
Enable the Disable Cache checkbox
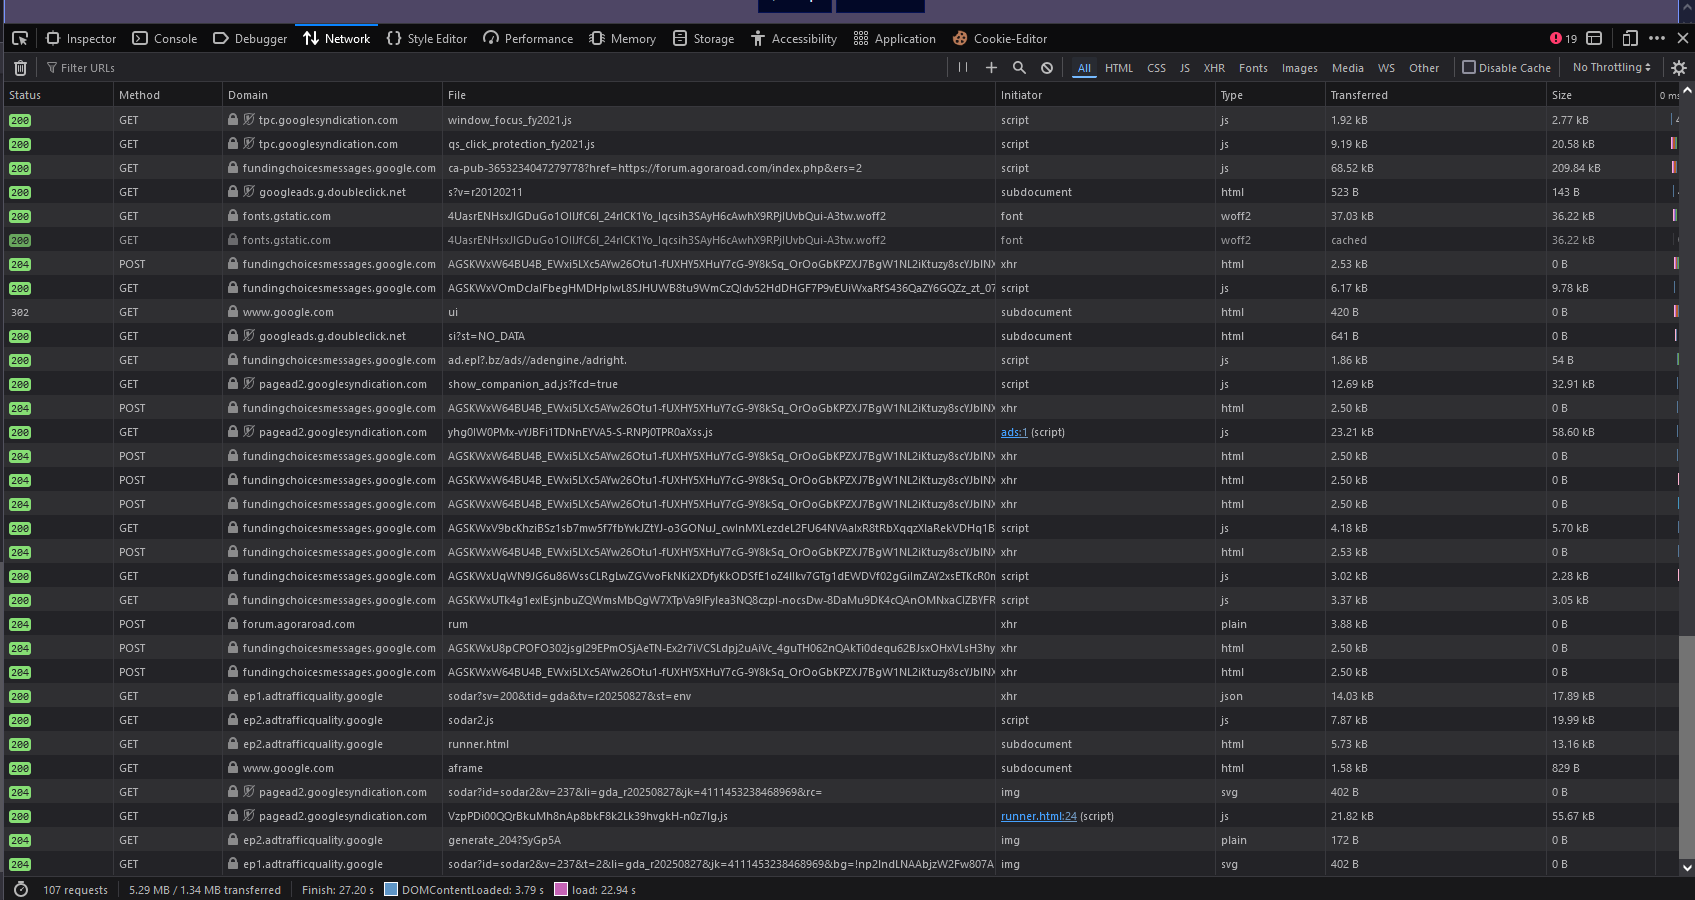pos(1469,68)
